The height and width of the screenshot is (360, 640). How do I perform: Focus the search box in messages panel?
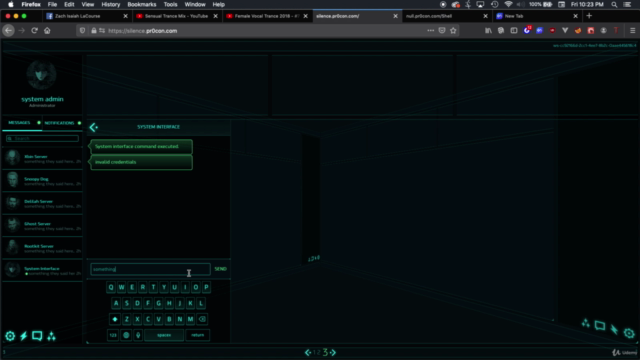coord(42,139)
